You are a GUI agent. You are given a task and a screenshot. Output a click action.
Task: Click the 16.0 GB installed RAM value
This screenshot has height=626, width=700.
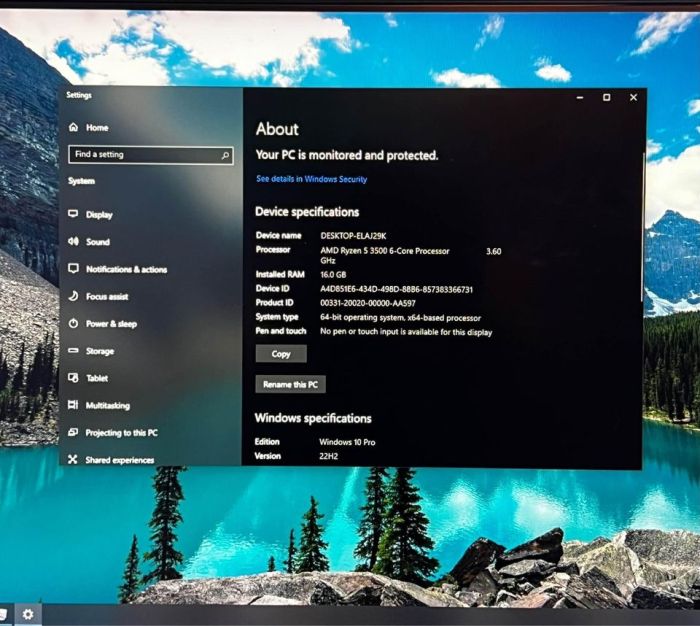click(x=333, y=275)
